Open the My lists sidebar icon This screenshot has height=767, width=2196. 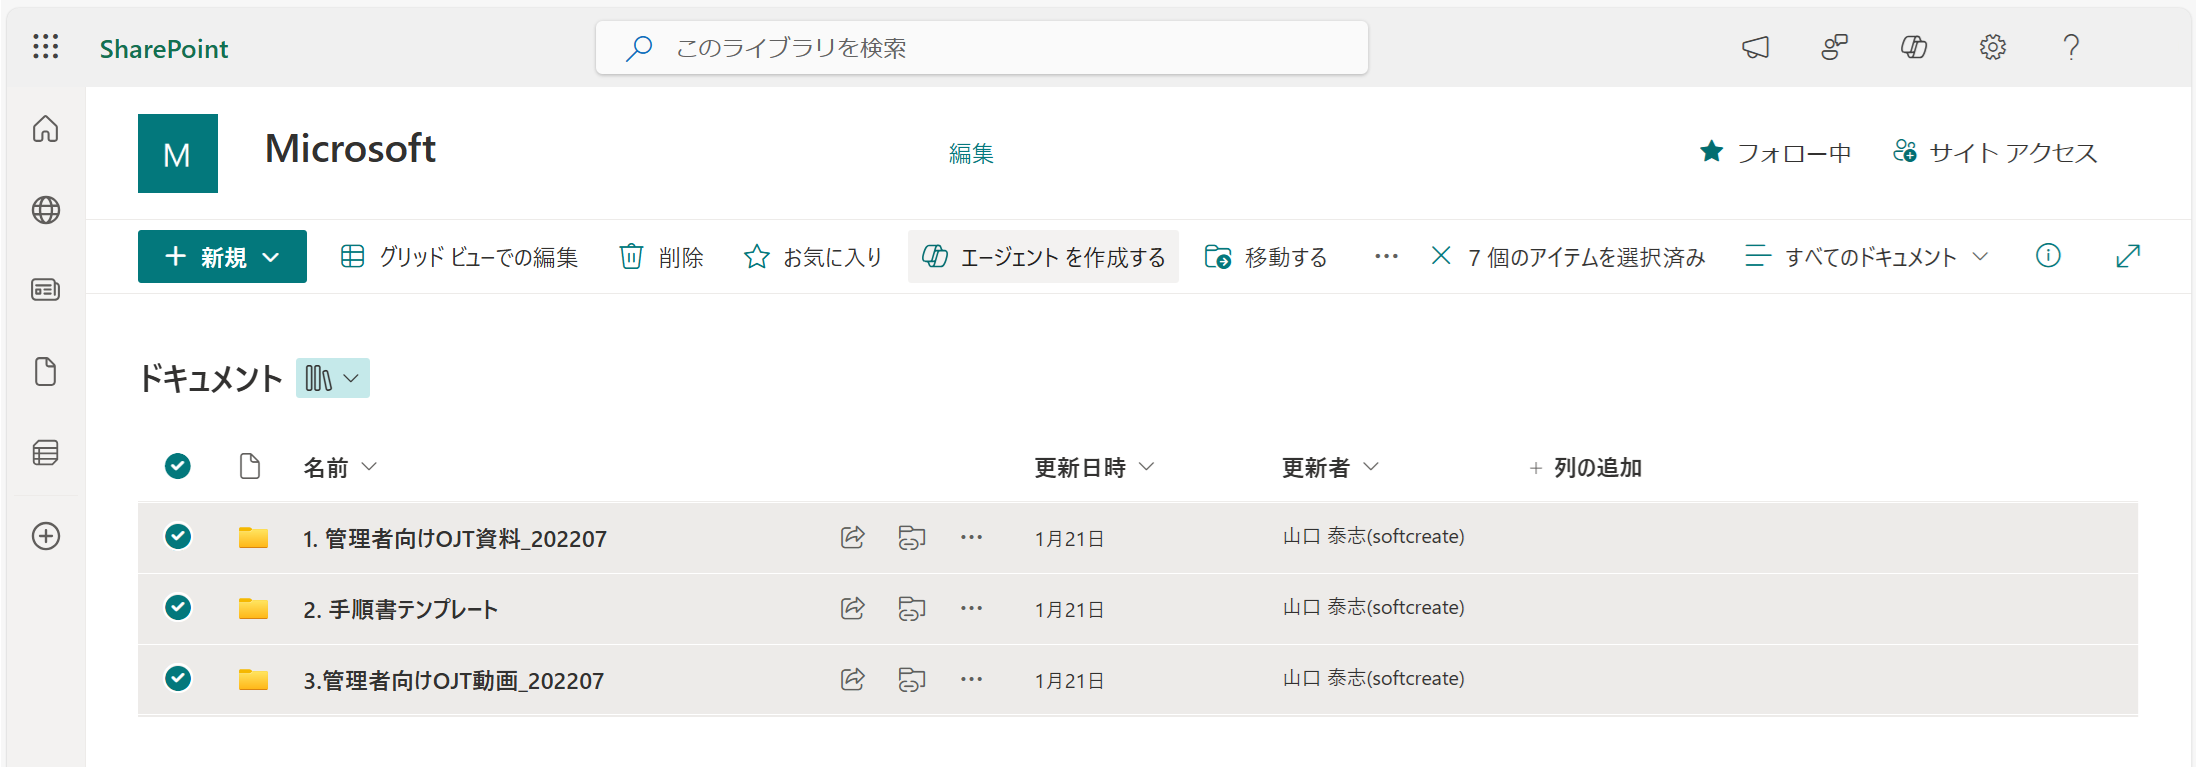tap(46, 453)
